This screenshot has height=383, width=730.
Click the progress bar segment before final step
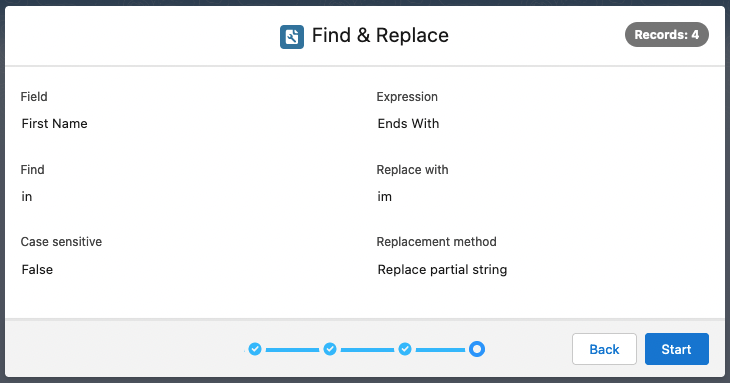[x=440, y=349]
